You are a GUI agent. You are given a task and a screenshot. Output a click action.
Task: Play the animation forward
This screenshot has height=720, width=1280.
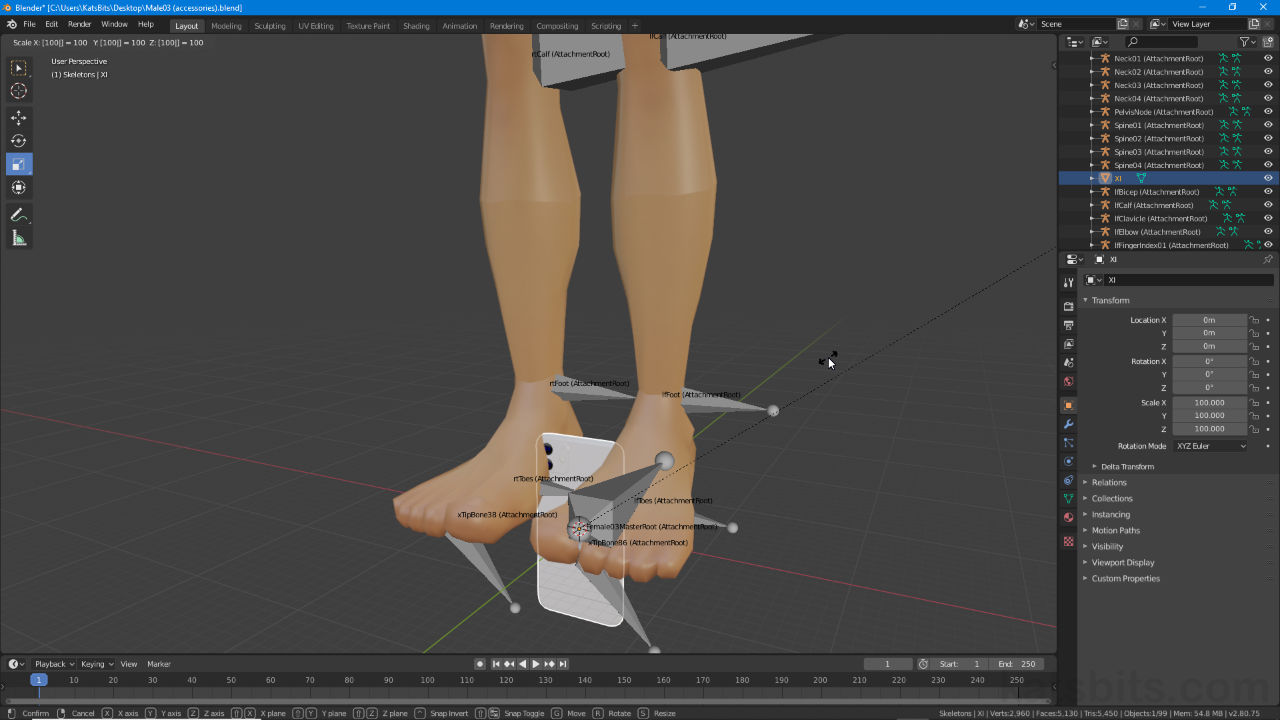click(536, 664)
